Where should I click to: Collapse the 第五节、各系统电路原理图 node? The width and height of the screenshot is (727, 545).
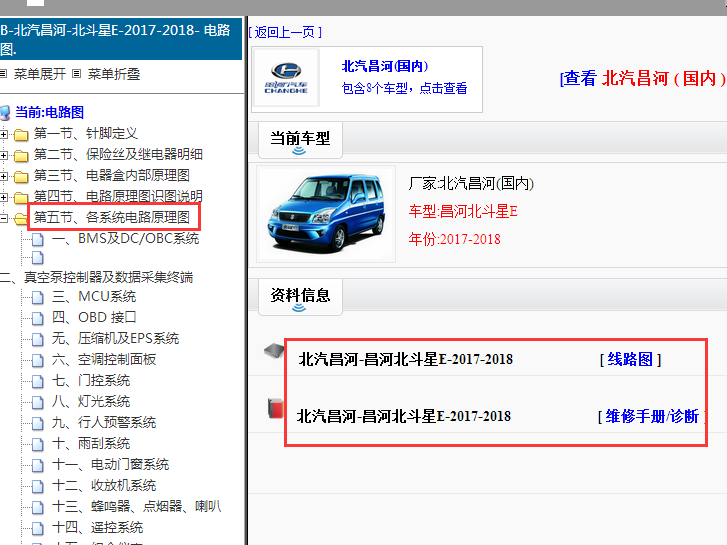coord(4,218)
